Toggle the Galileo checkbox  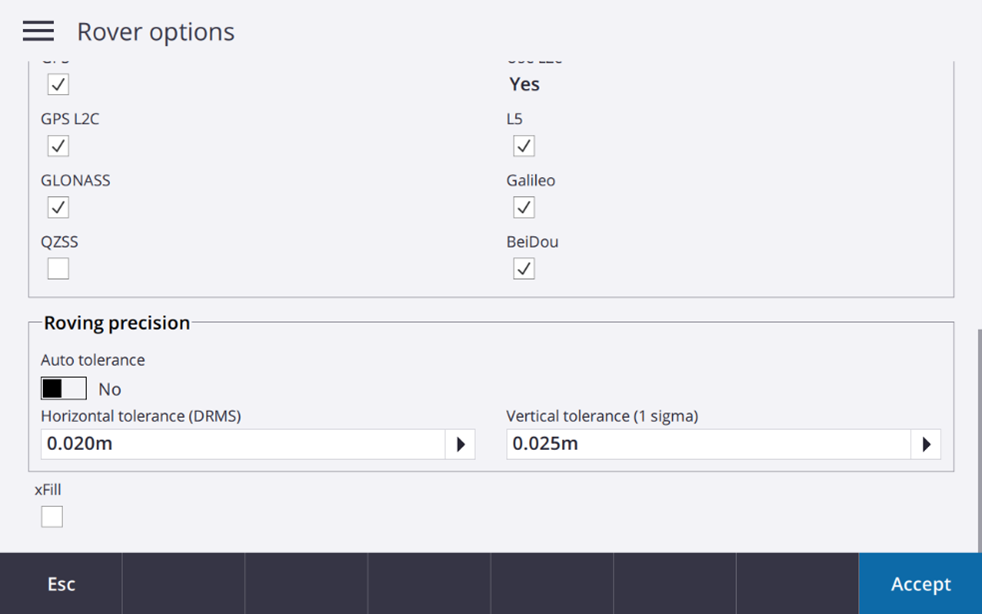(x=524, y=207)
